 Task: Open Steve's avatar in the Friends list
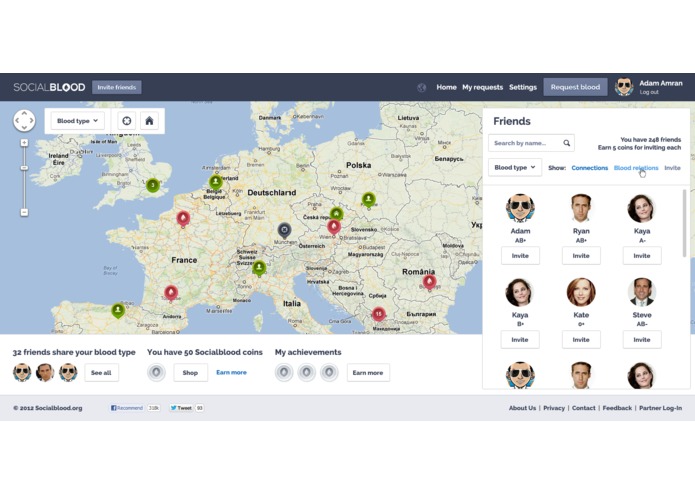point(642,292)
